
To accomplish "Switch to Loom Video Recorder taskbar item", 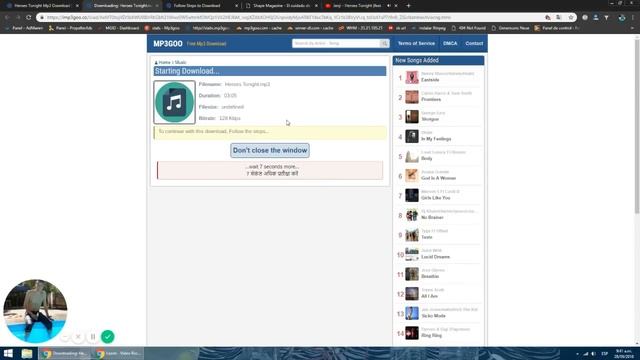I will click(118, 353).
